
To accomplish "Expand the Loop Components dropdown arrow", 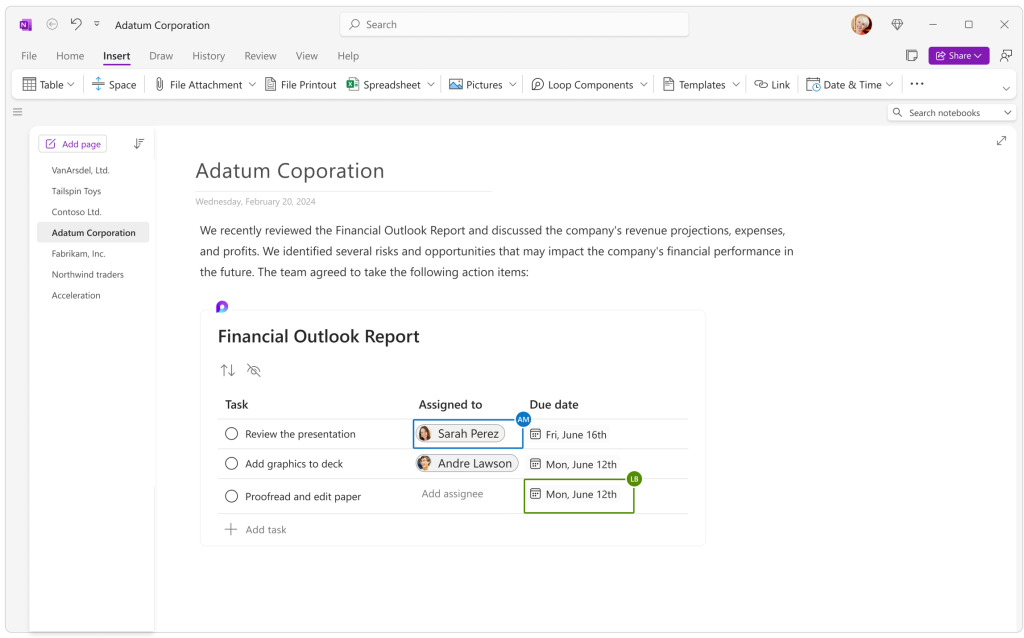I will (x=644, y=84).
